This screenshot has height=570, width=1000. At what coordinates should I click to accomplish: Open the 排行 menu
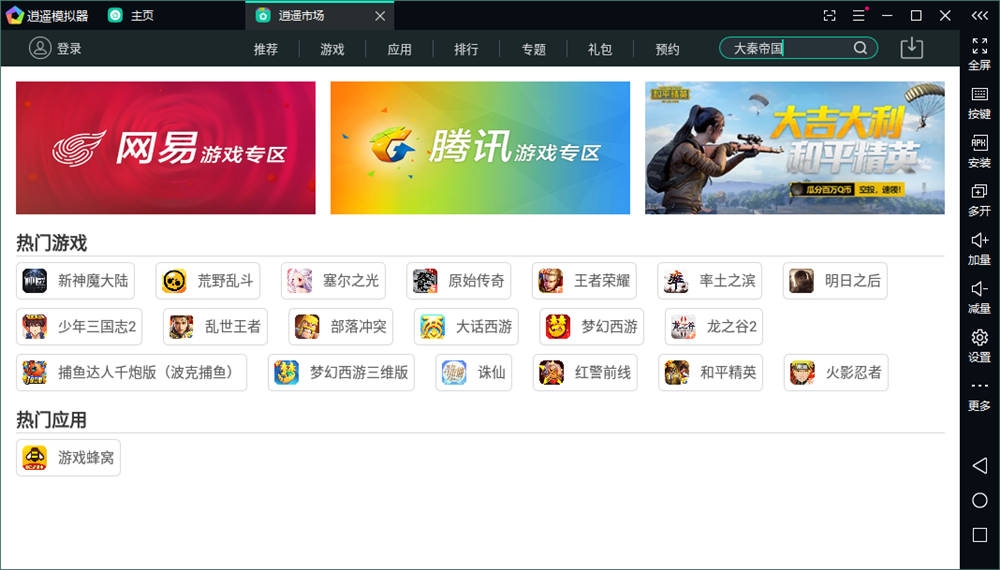(x=466, y=49)
